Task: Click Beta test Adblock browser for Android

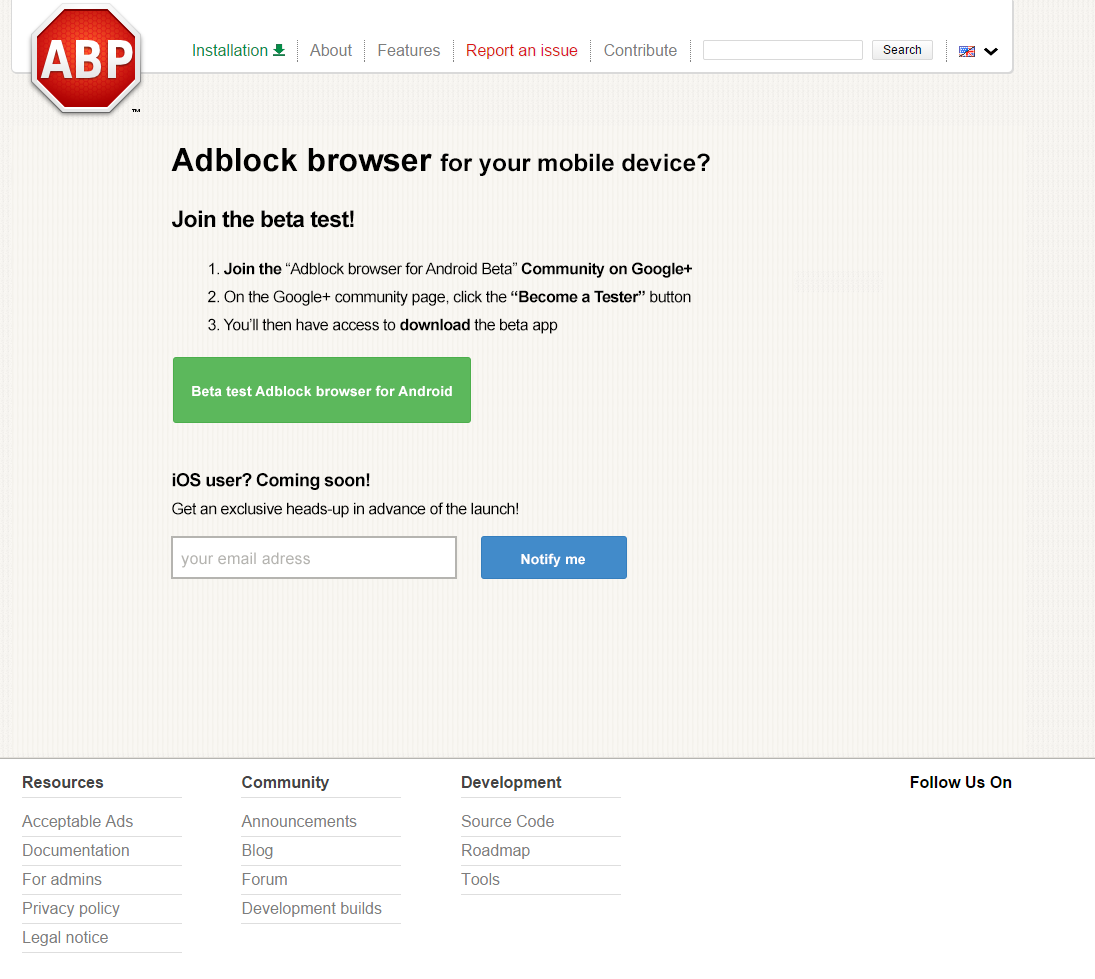Action: point(321,391)
